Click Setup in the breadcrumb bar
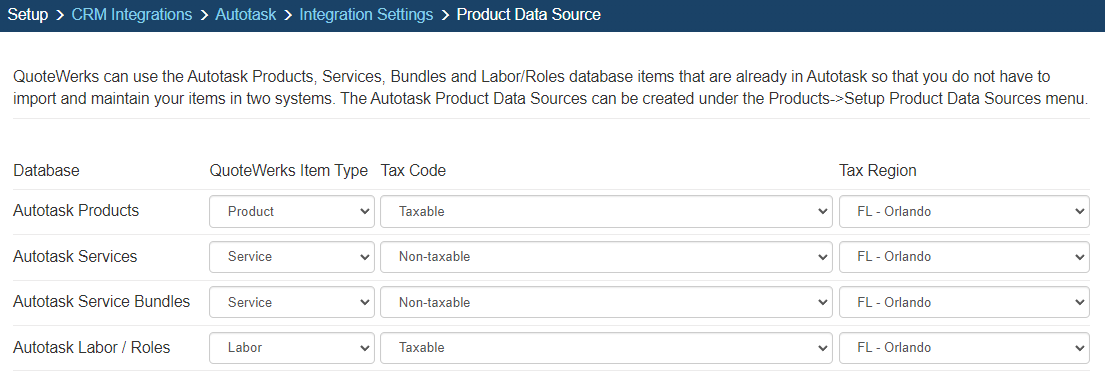Viewport: 1105px width, 387px height. pyautogui.click(x=28, y=14)
